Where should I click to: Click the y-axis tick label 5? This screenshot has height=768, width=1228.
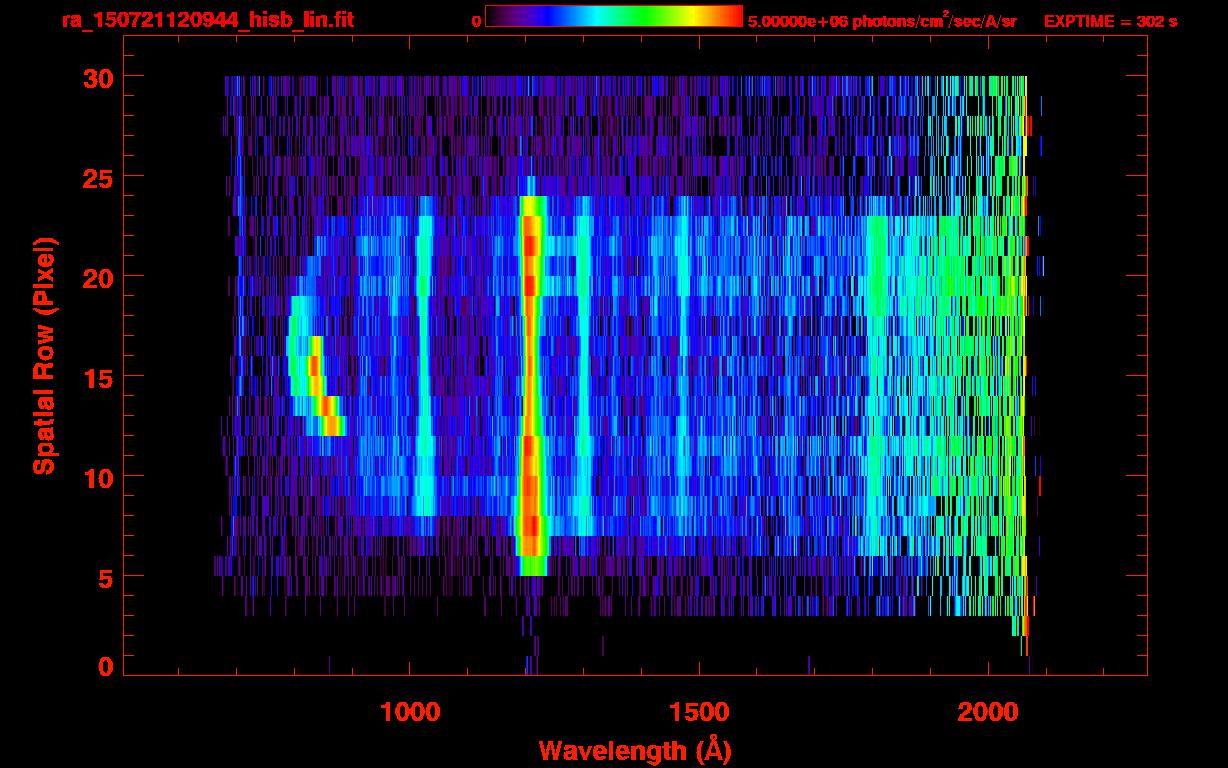coord(104,577)
